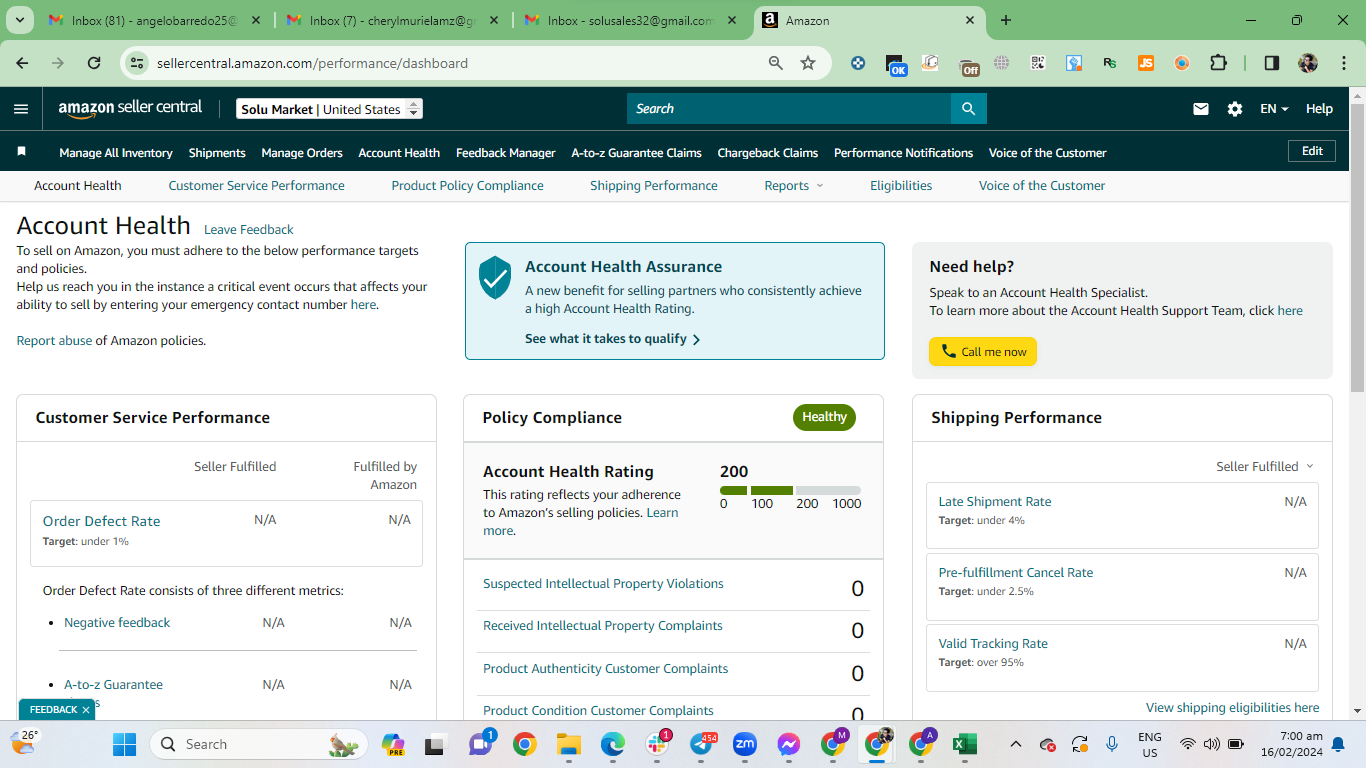The width and height of the screenshot is (1366, 768).
Task: Open Telegram from the taskbar
Action: click(701, 744)
